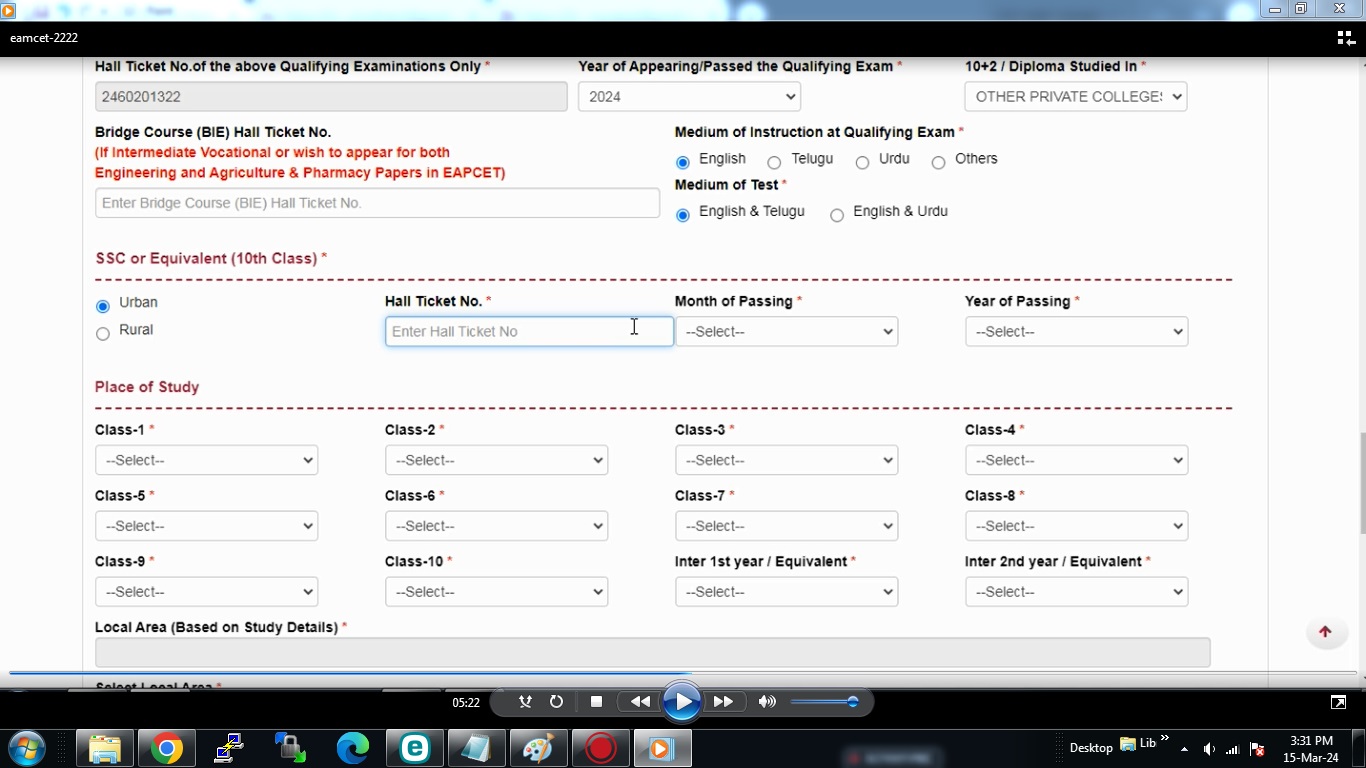Image resolution: width=1366 pixels, height=768 pixels.
Task: Open Class-5 place of study dropdown
Action: (x=206, y=526)
